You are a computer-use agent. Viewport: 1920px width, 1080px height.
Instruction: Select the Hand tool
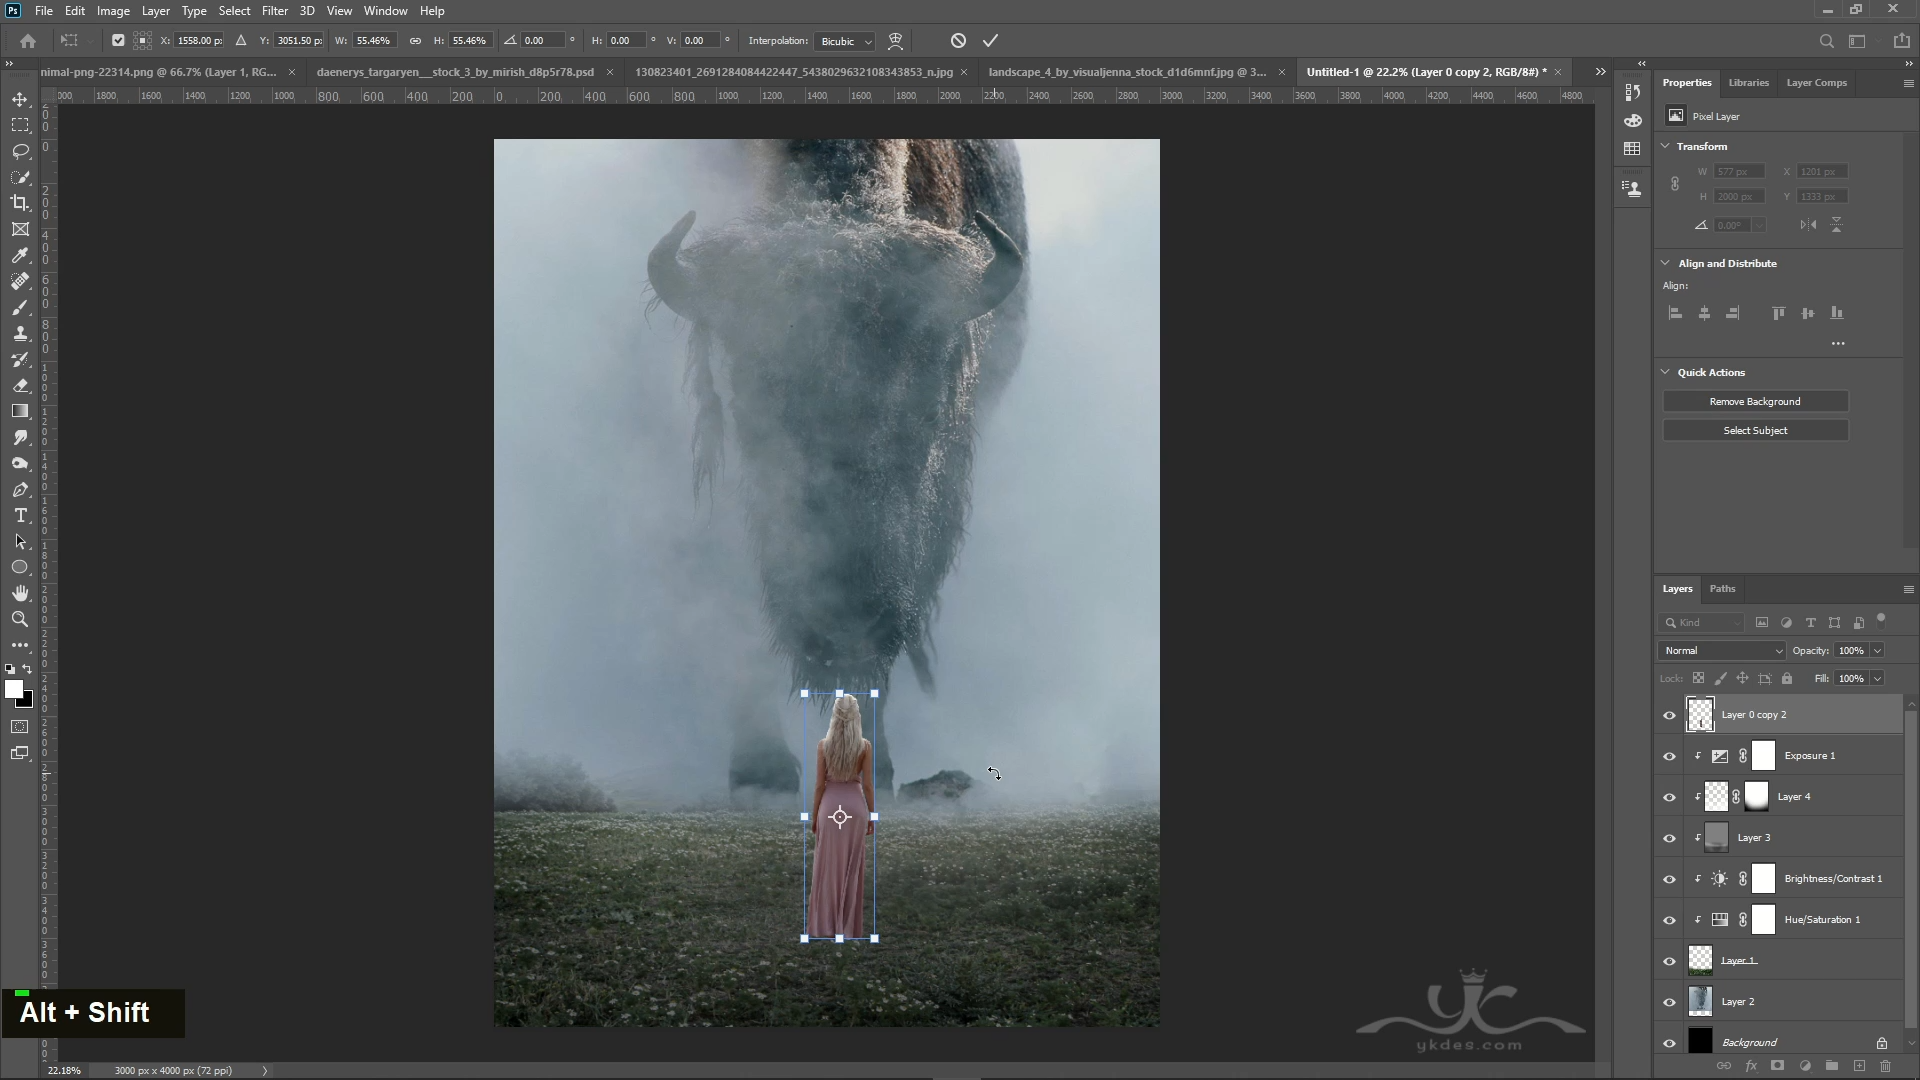point(20,593)
